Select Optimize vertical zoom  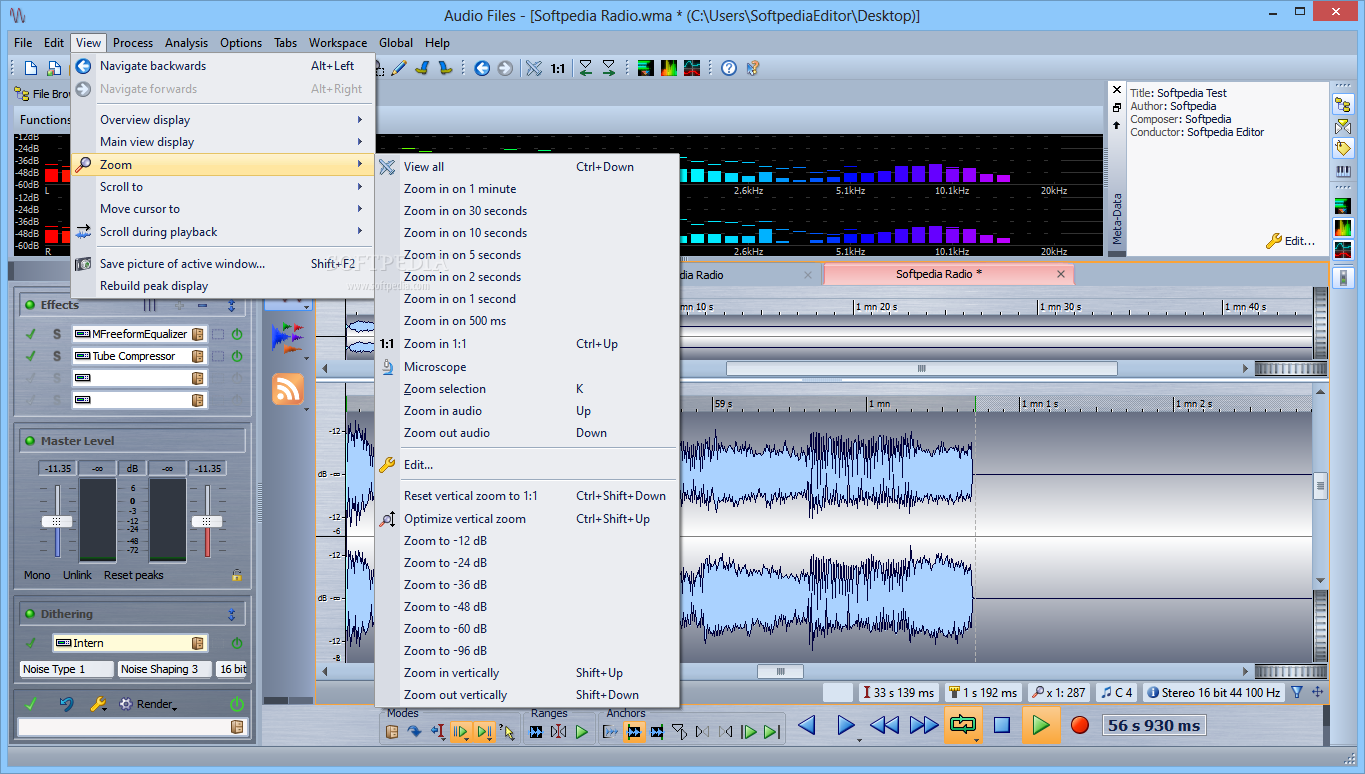[x=527, y=519]
